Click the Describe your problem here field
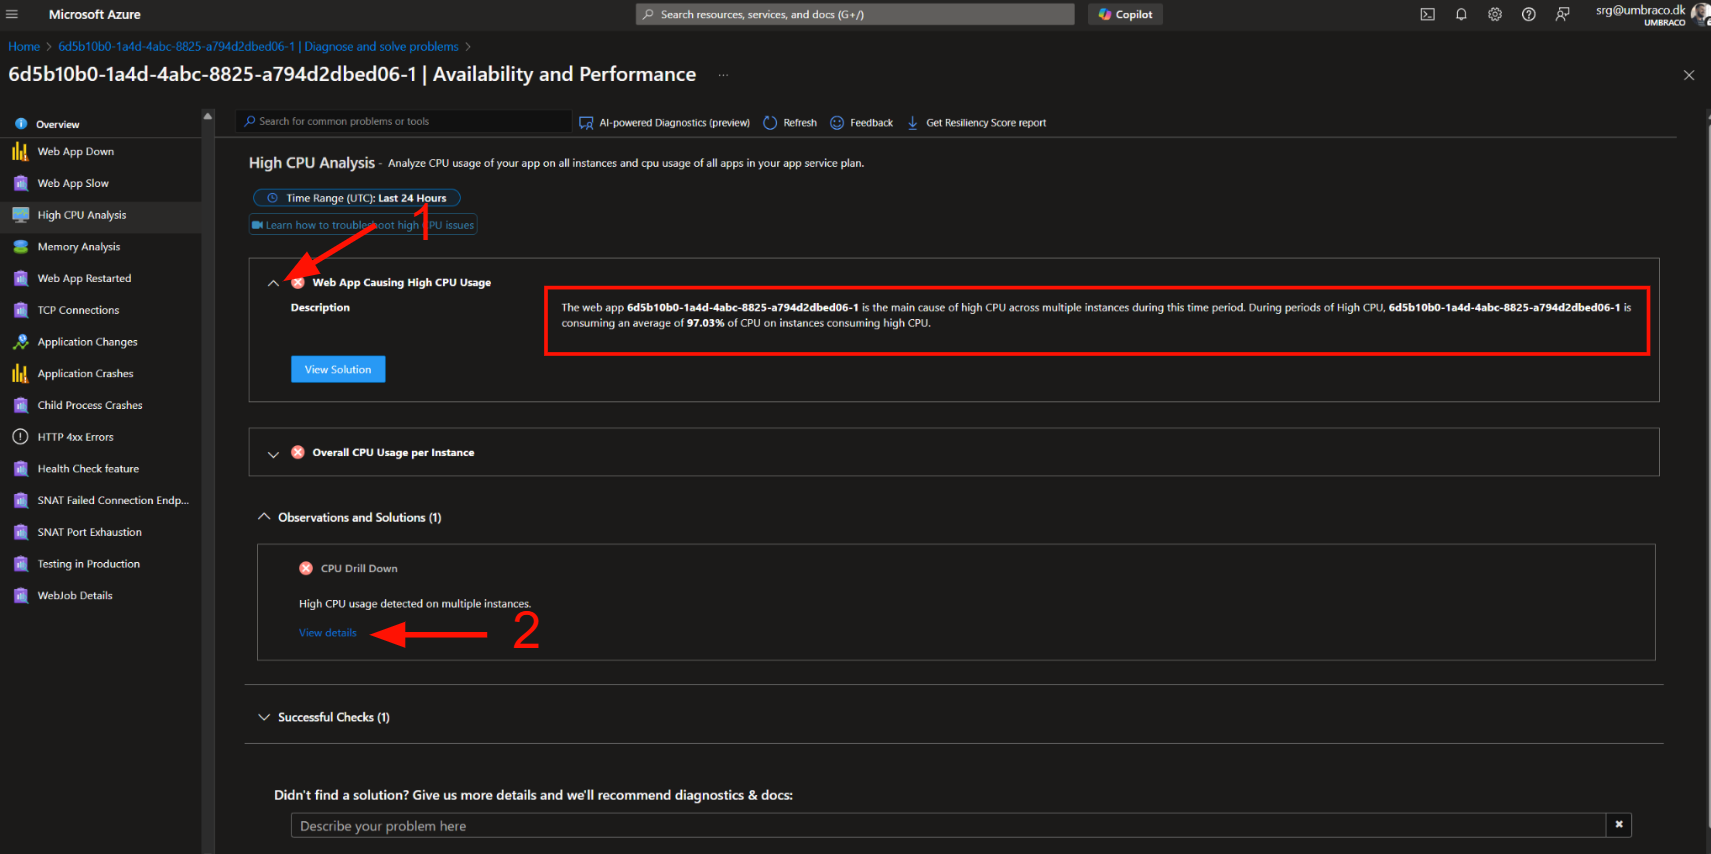Viewport: 1711px width, 854px height. [x=947, y=826]
